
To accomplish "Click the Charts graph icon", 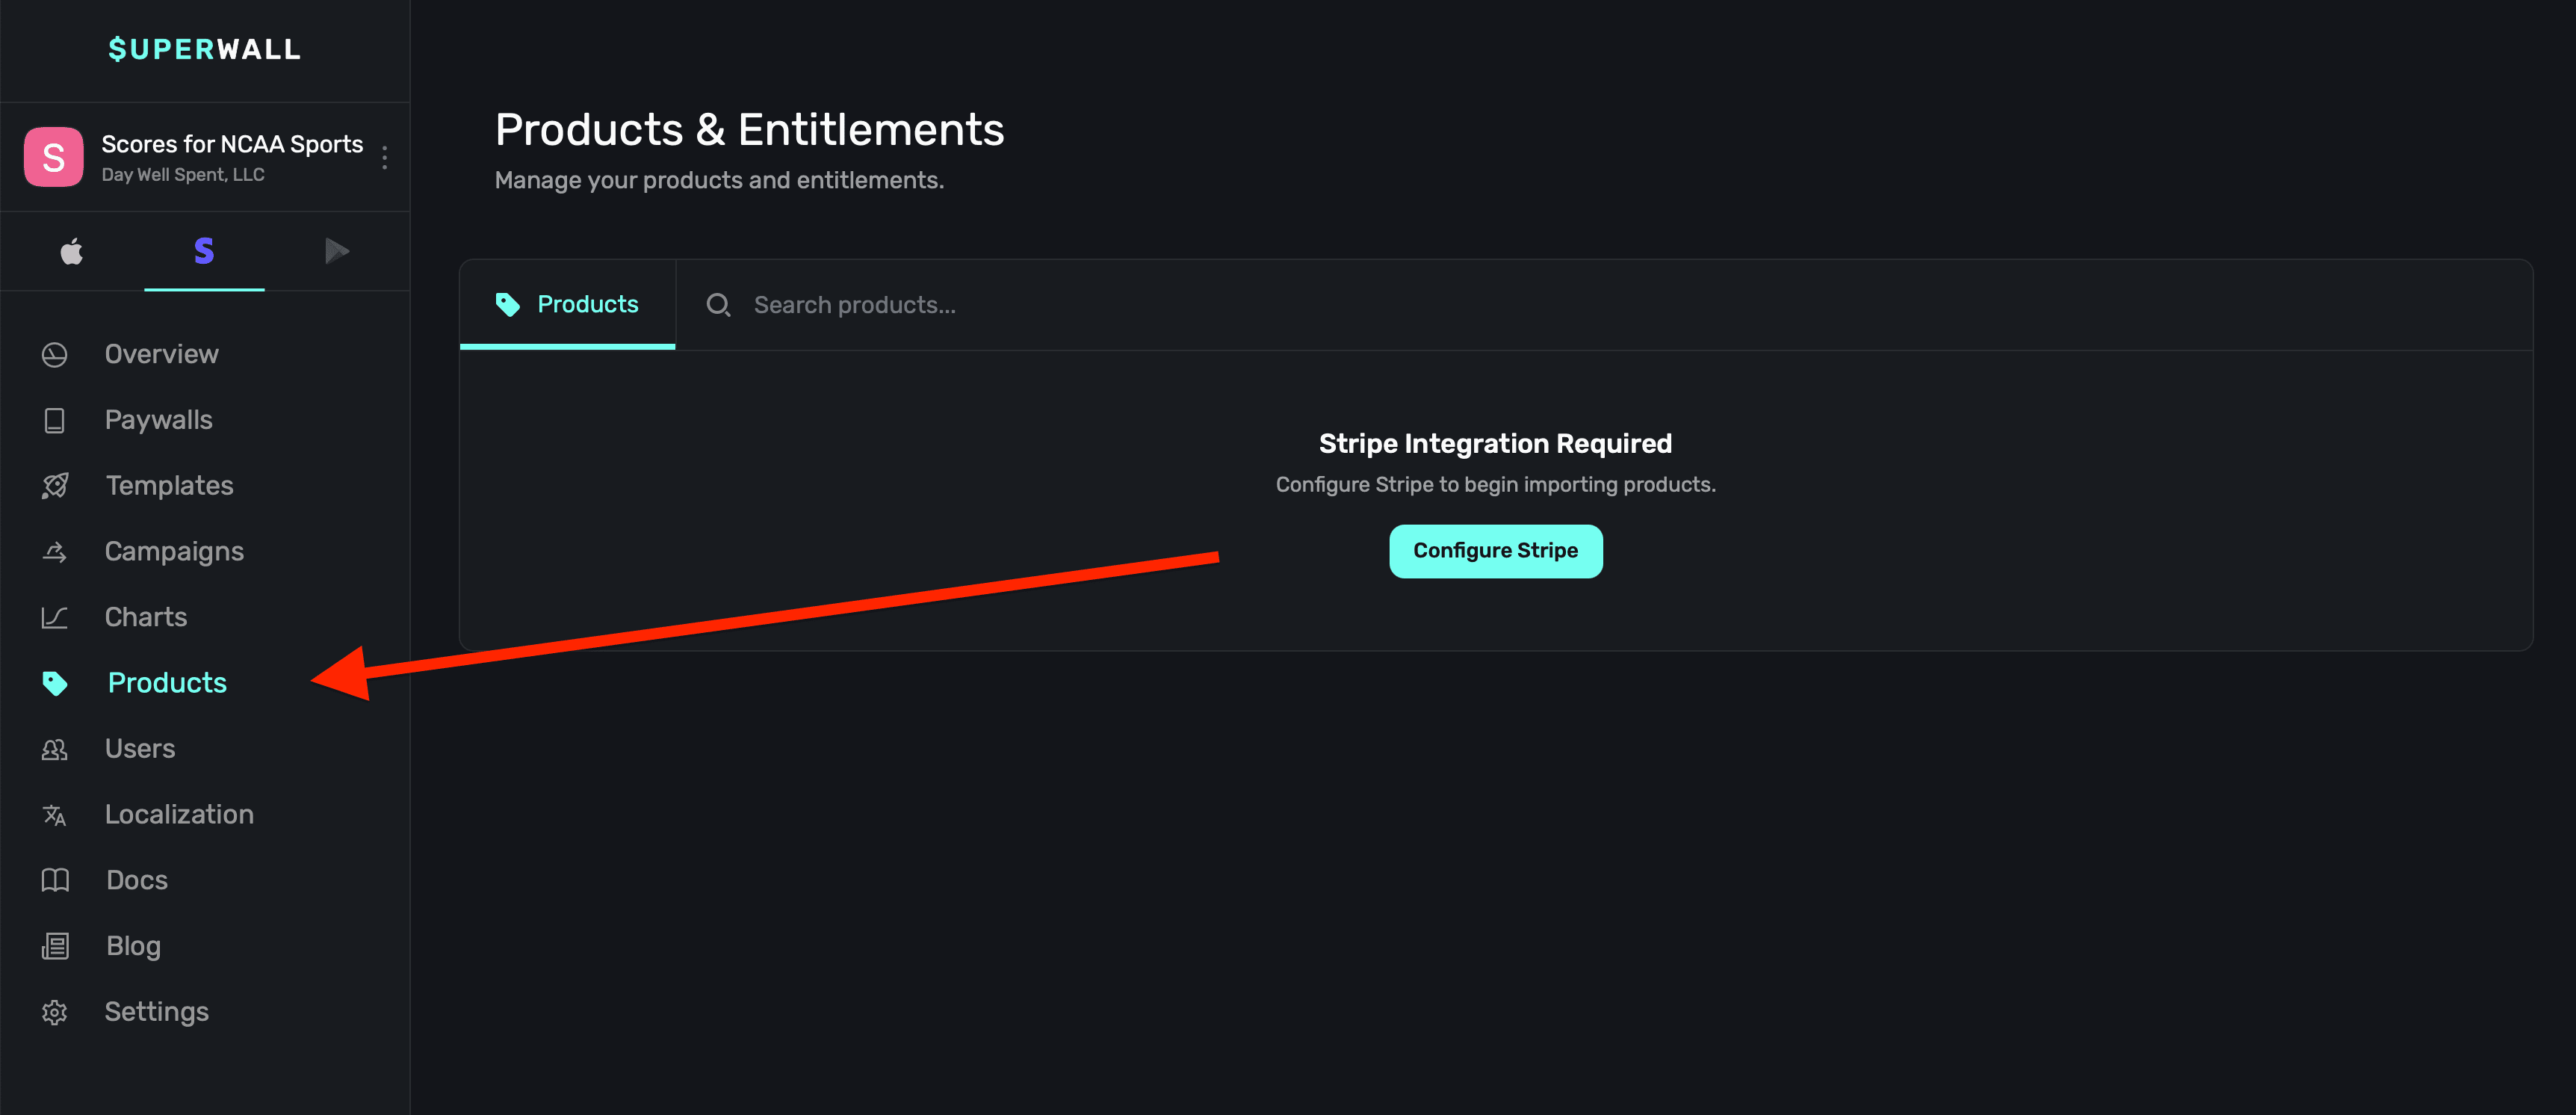I will [x=55, y=618].
